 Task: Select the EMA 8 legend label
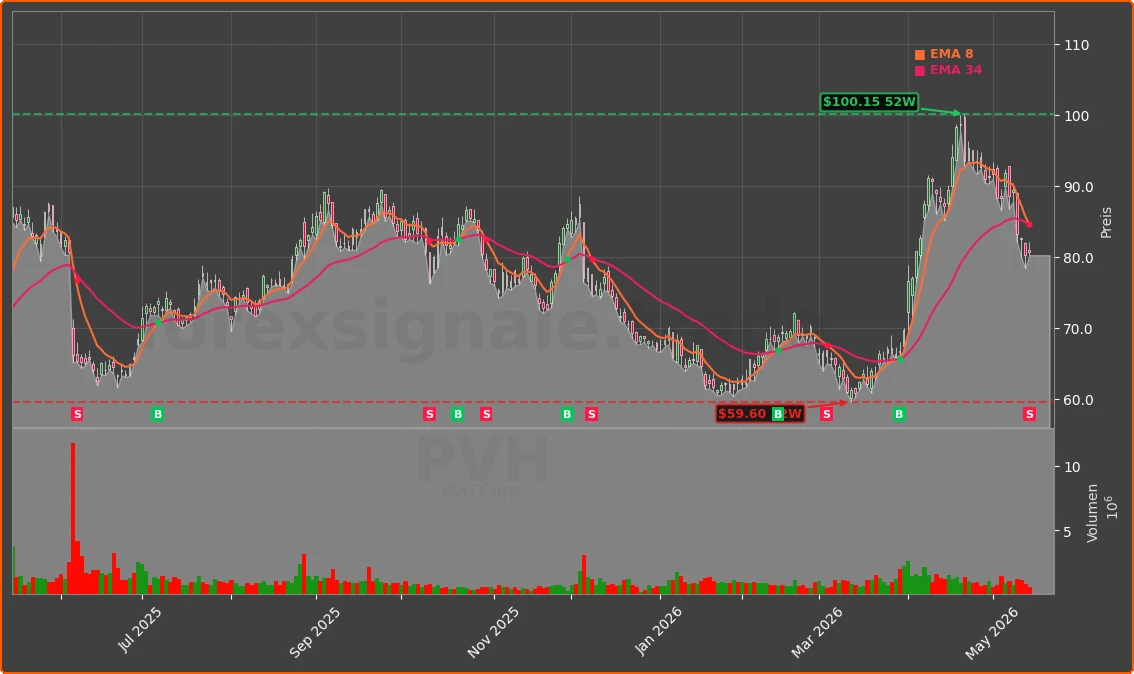coord(951,54)
